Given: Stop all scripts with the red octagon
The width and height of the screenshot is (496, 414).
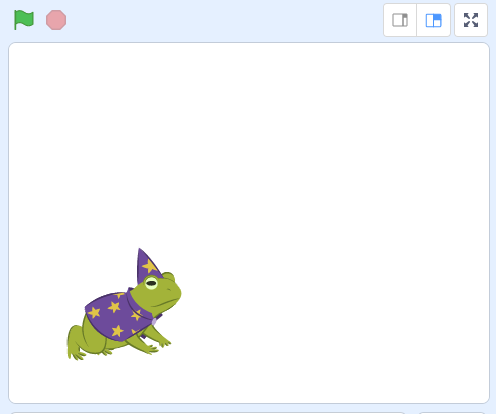Looking at the screenshot, I should click(x=56, y=20).
